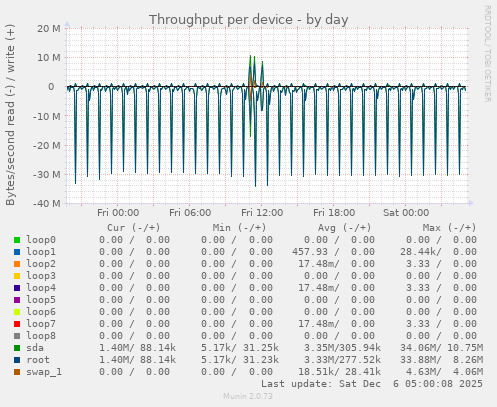Click the 'Sat 00:00' time axis label
497x407 pixels.
click(x=406, y=213)
